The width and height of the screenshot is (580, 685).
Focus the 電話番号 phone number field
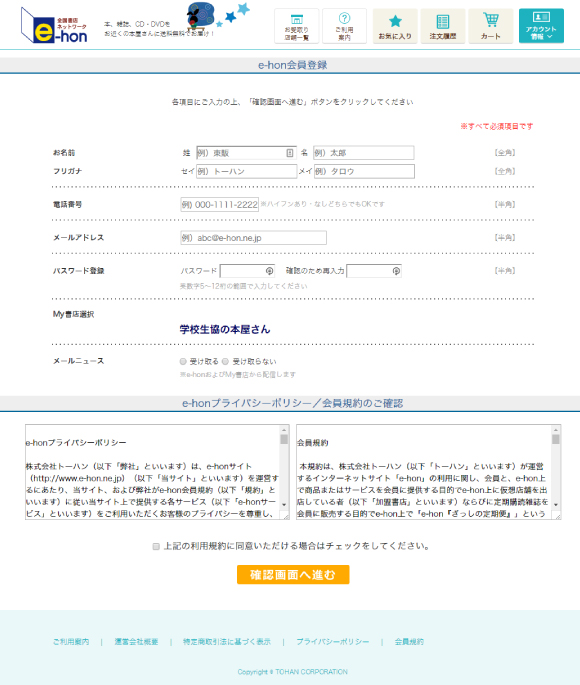(x=220, y=204)
